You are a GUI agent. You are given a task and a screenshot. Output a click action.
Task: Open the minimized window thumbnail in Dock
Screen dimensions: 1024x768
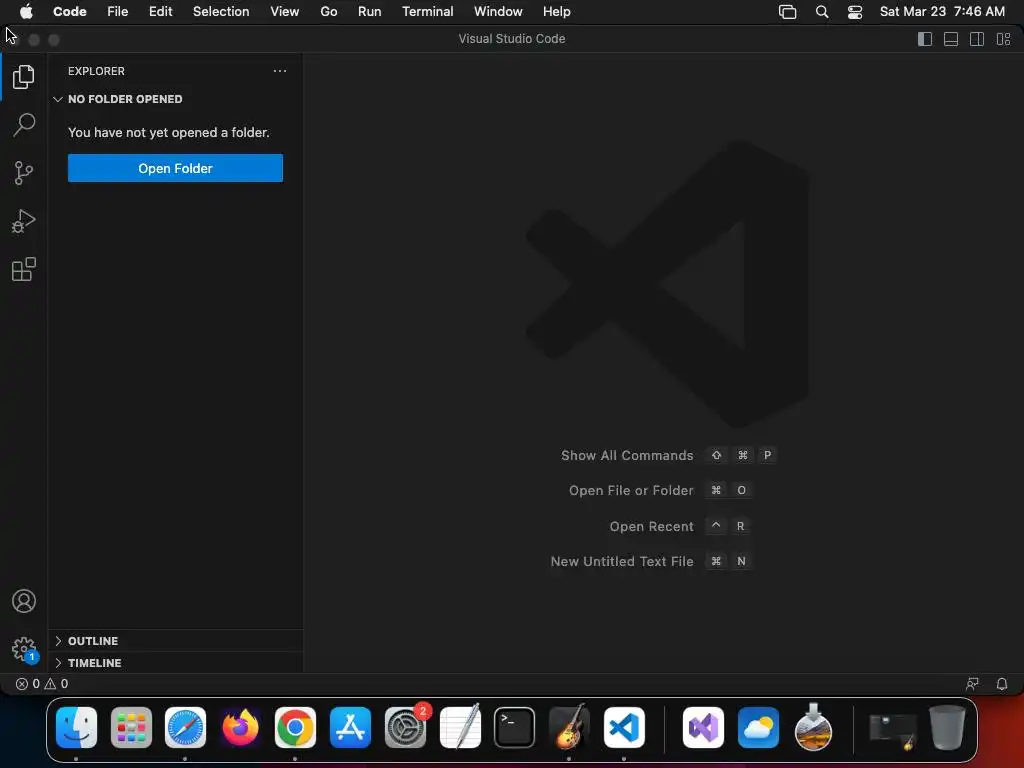click(892, 730)
